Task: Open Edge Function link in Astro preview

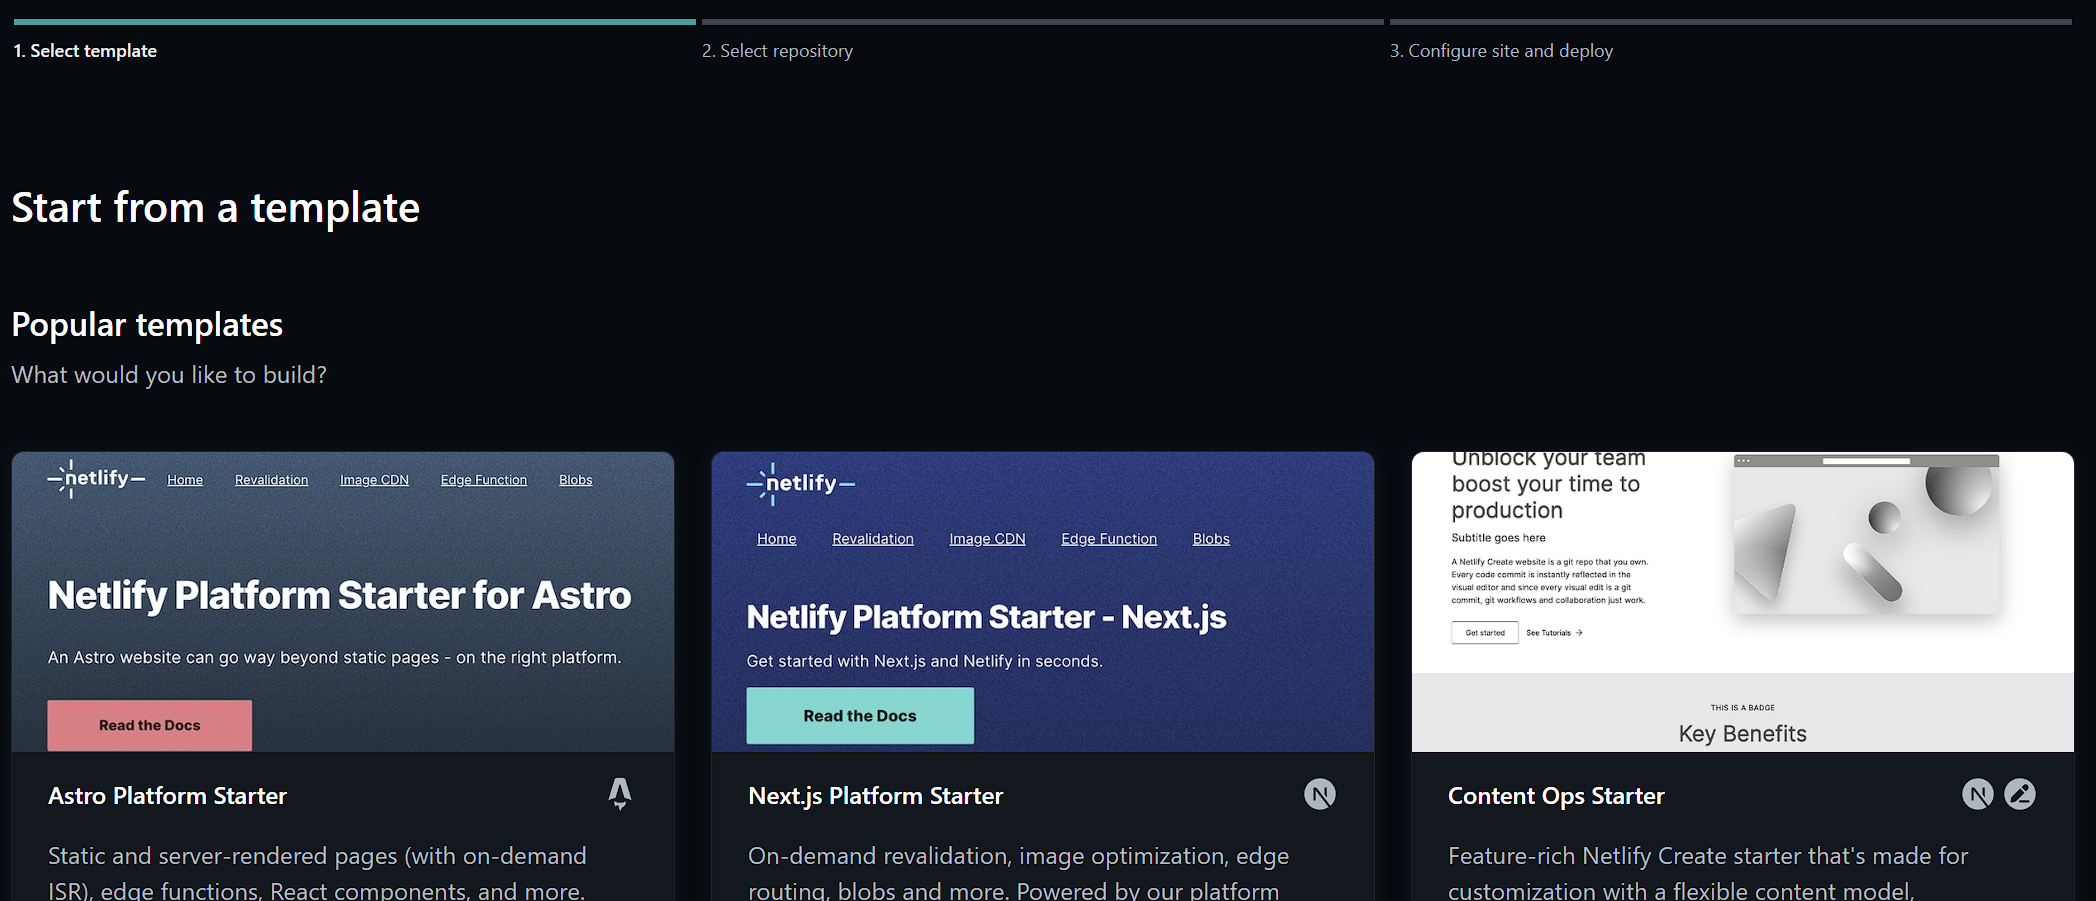Action: (x=484, y=480)
